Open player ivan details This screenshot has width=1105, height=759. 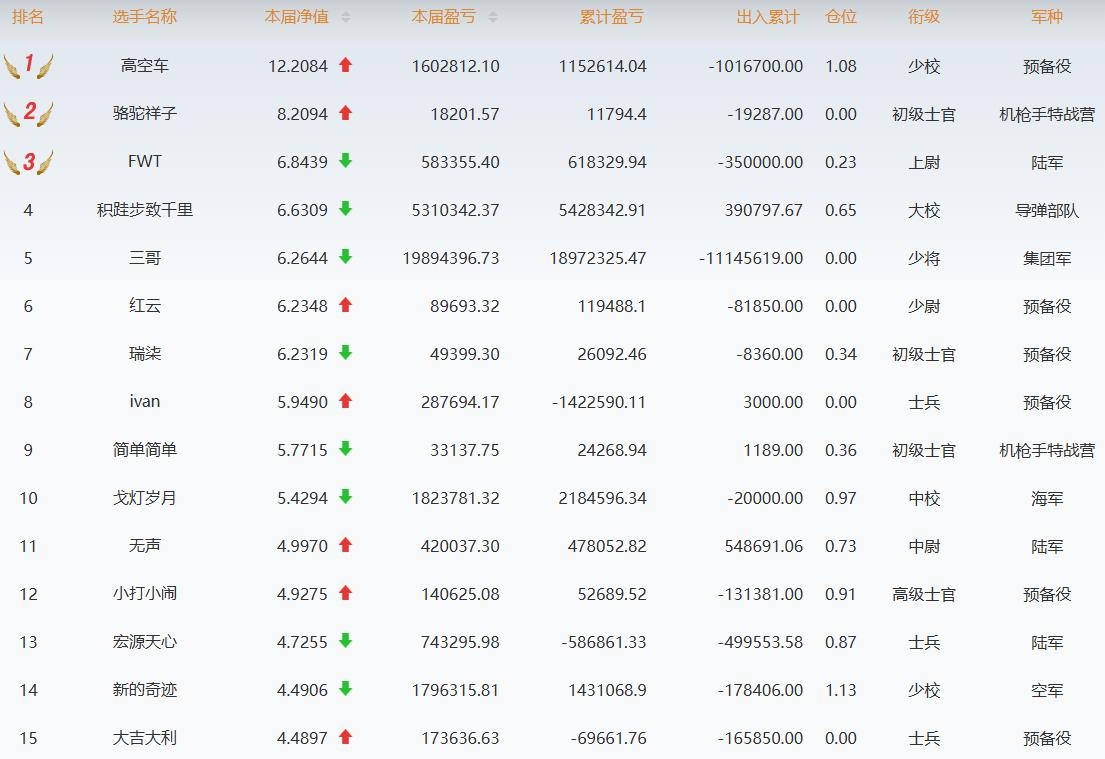[145, 402]
